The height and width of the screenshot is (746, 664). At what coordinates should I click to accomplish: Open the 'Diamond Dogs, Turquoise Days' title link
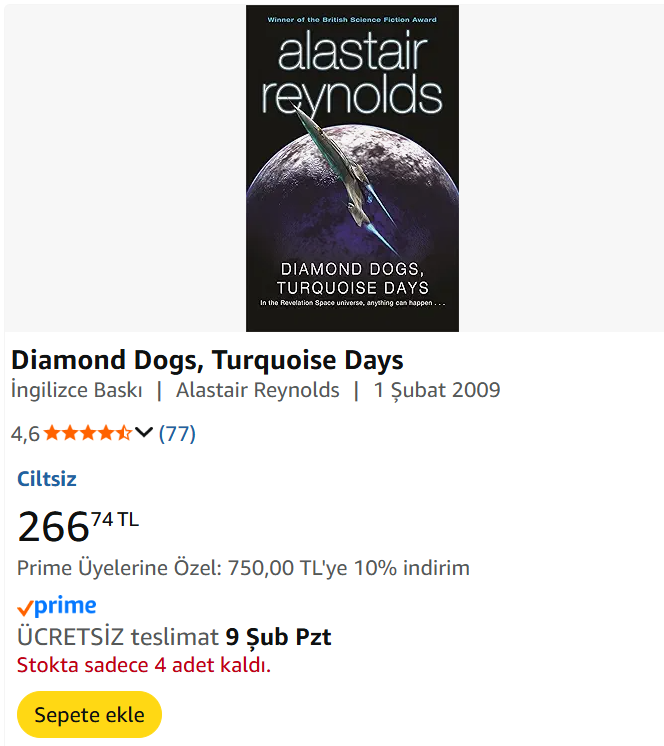pos(207,360)
